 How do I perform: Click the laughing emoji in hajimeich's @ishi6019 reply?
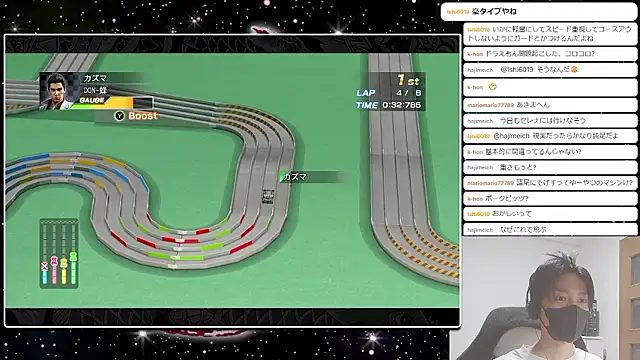(x=574, y=69)
